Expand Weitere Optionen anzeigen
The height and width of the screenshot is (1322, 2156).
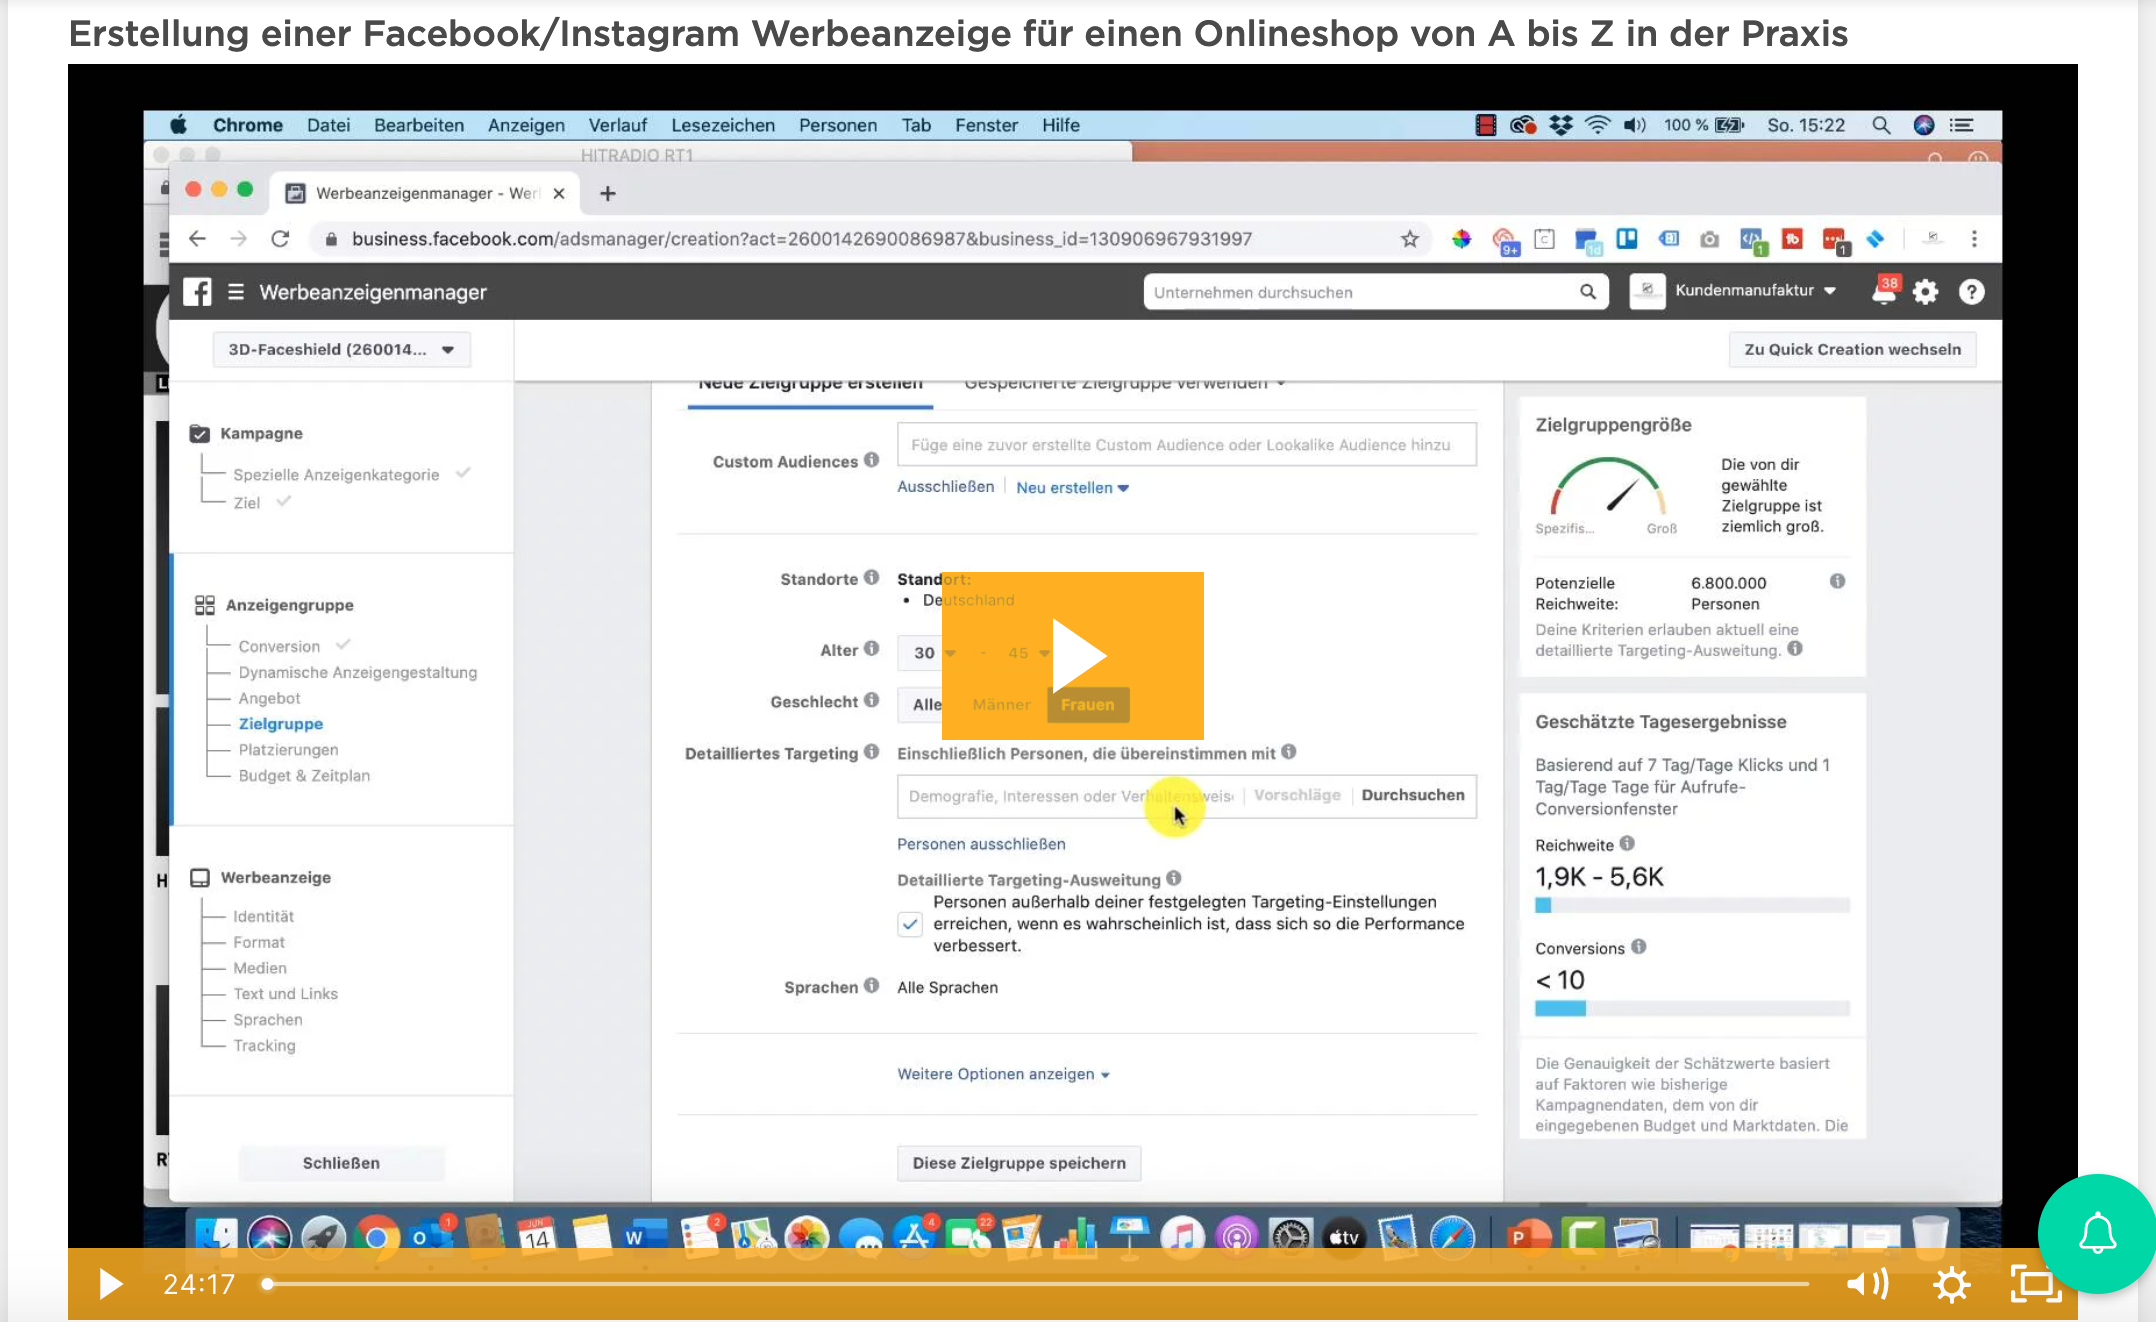[1003, 1074]
